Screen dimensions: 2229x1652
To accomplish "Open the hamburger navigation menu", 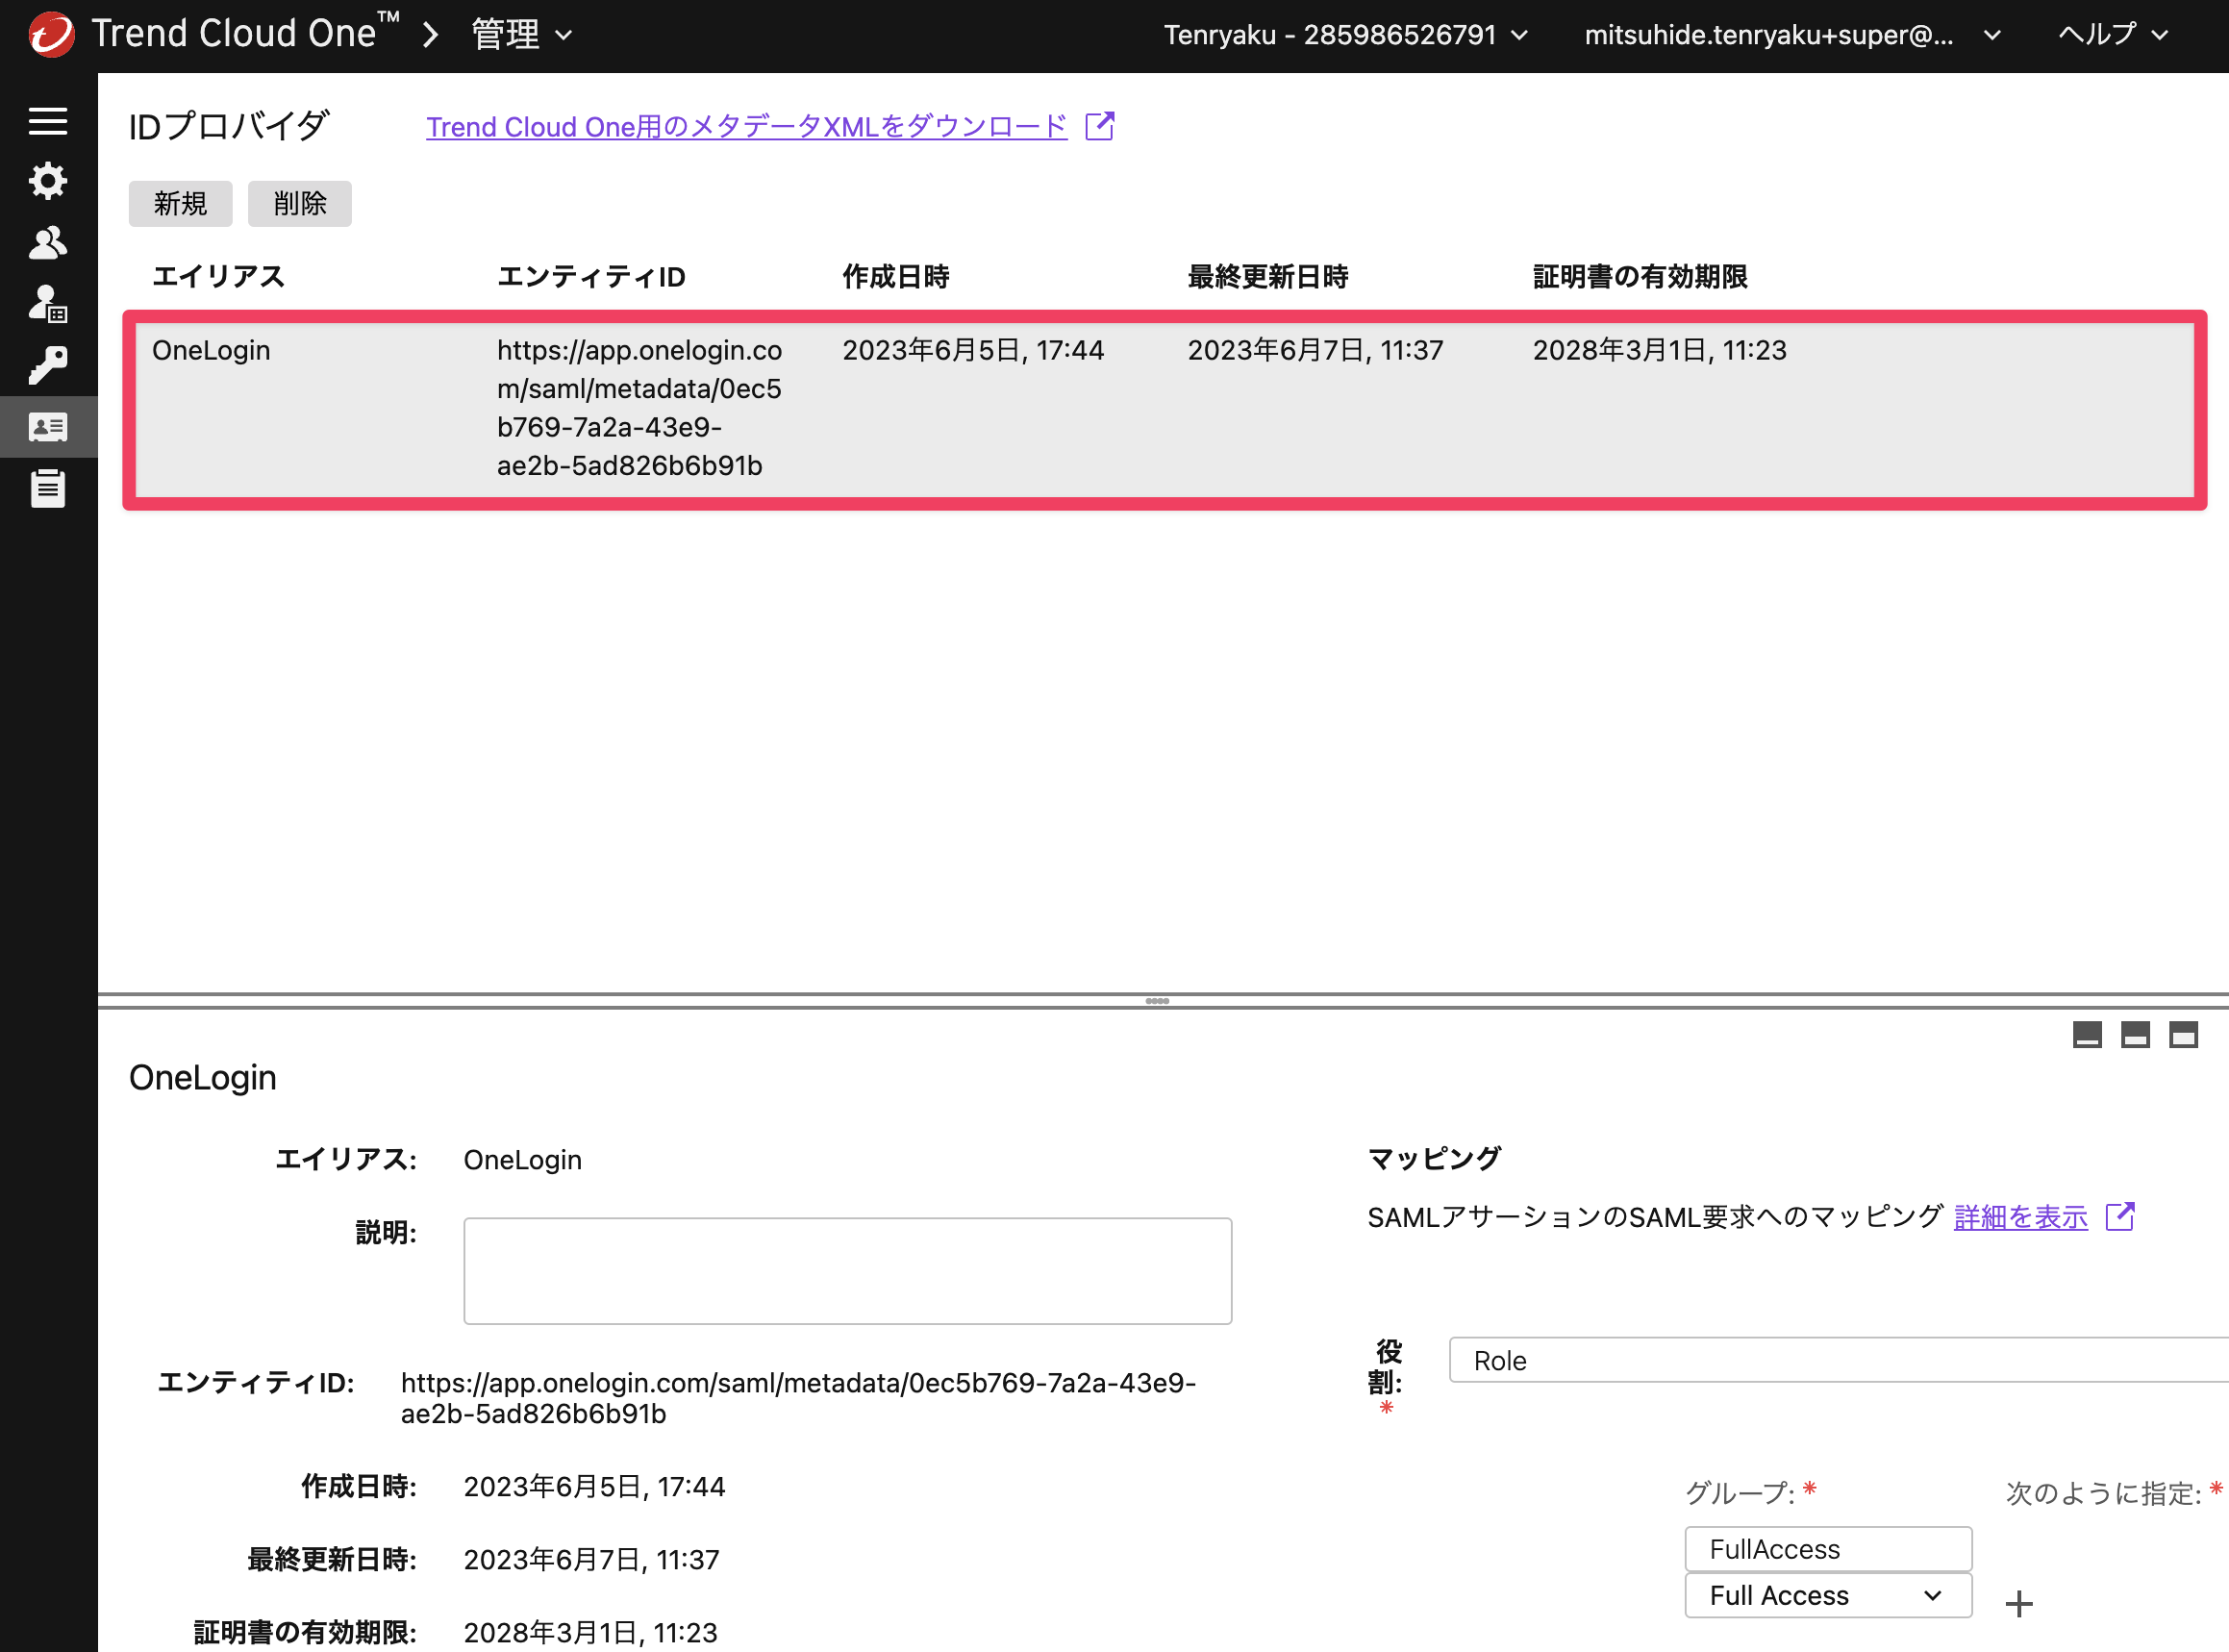I will click(48, 121).
